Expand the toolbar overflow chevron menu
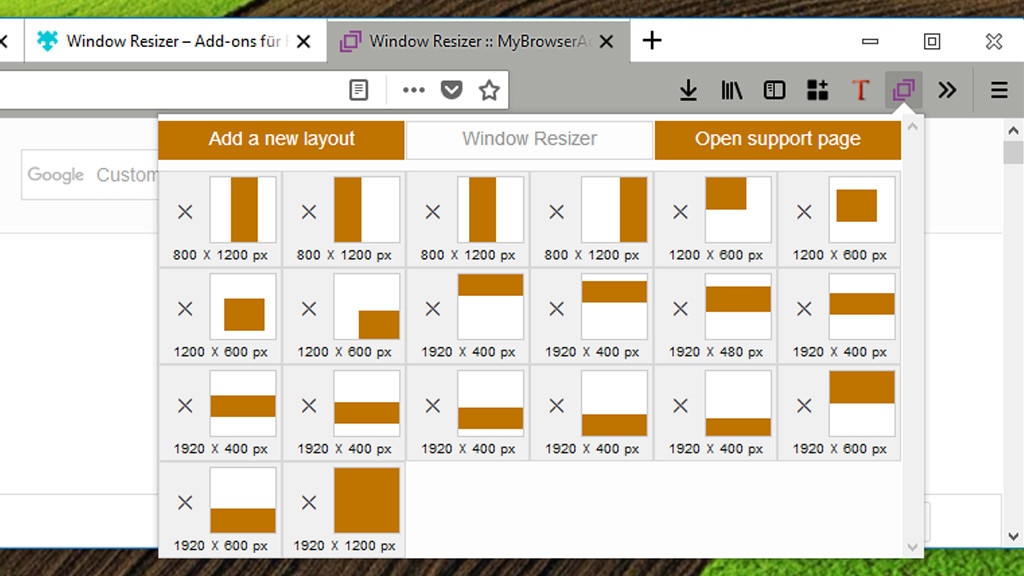 947,90
